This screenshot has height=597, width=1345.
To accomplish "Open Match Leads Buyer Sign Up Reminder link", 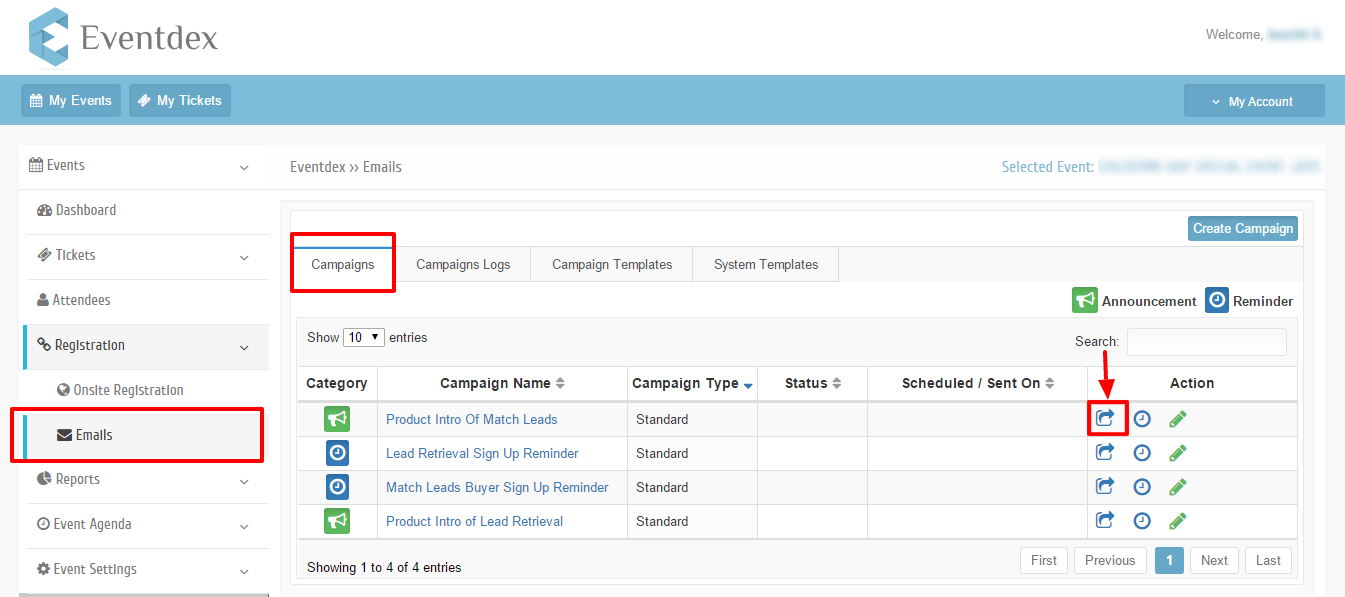I will pyautogui.click(x=497, y=487).
